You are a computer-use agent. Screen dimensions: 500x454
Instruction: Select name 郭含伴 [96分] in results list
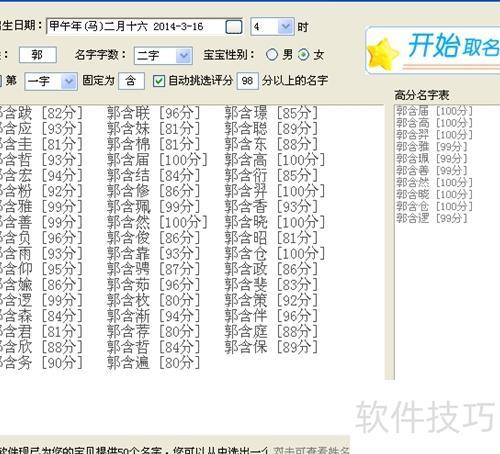pos(271,316)
